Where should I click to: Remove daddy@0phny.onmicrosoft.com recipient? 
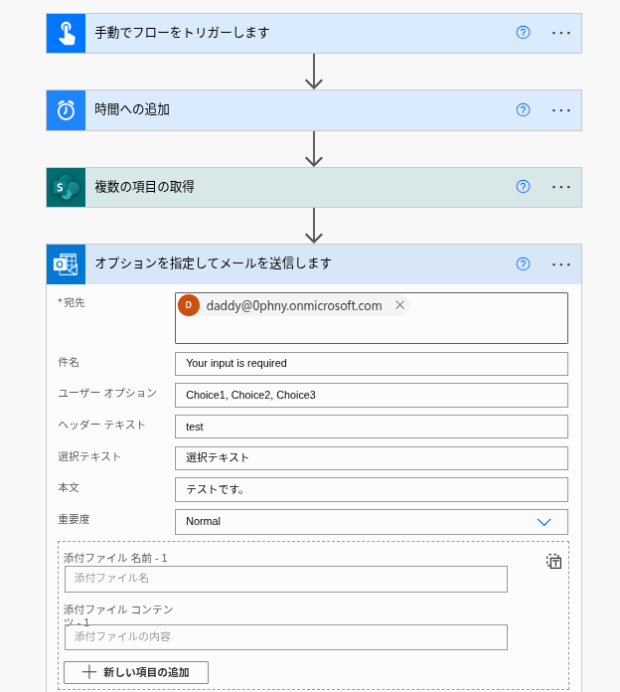[x=400, y=305]
